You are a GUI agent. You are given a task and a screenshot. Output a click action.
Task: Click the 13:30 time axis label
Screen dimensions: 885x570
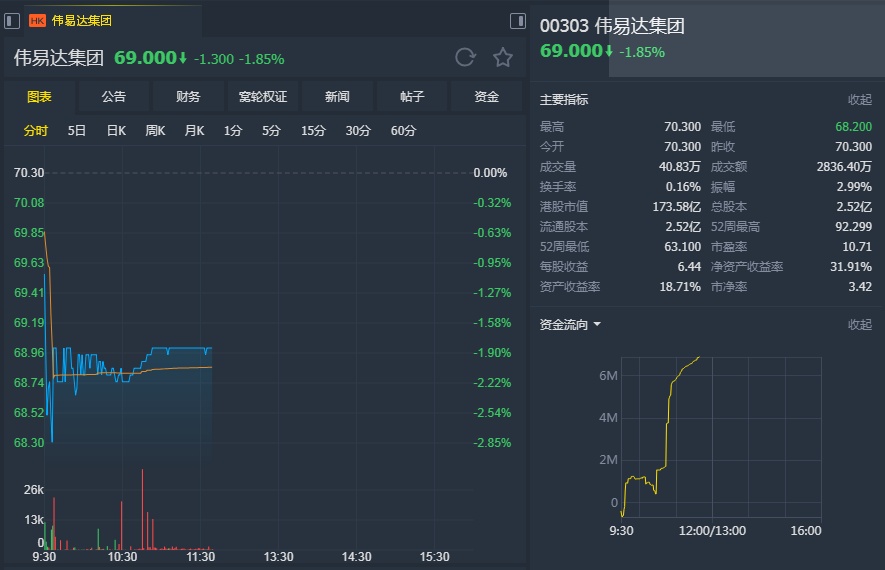coord(278,557)
